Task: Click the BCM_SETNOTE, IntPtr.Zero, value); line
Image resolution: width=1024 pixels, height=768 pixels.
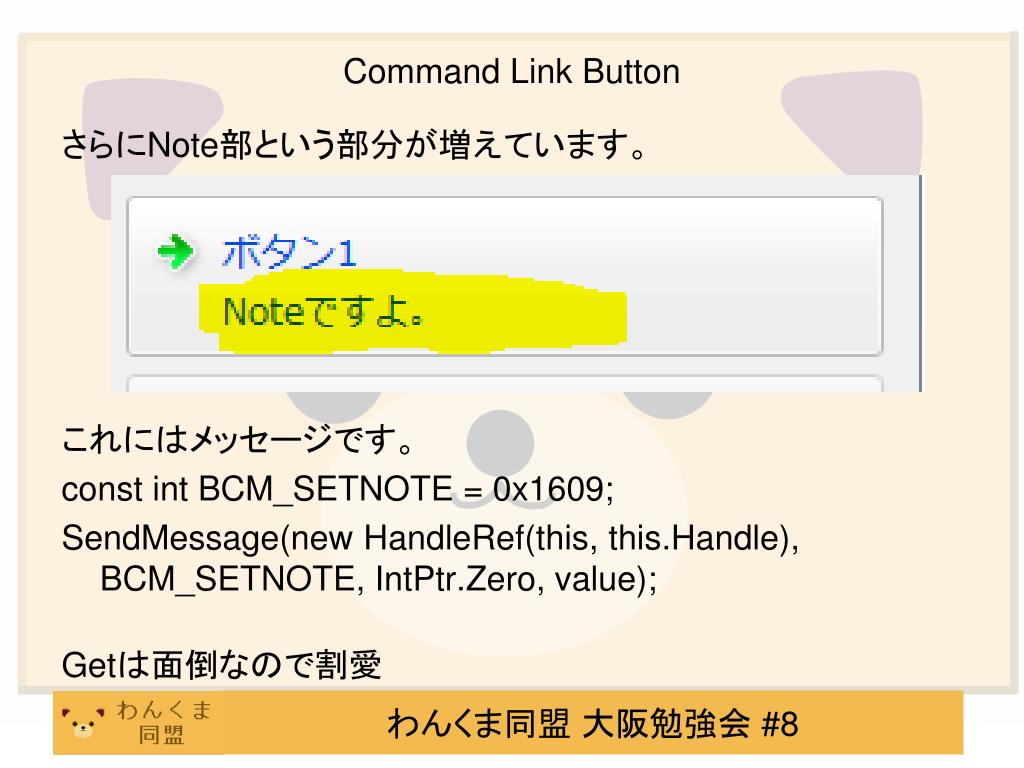Action: point(379,579)
